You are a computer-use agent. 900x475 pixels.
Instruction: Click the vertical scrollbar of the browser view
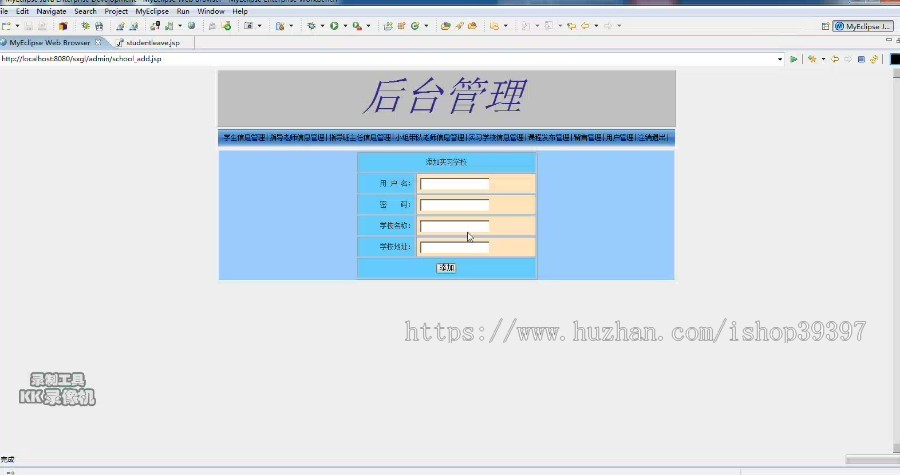pos(897,258)
